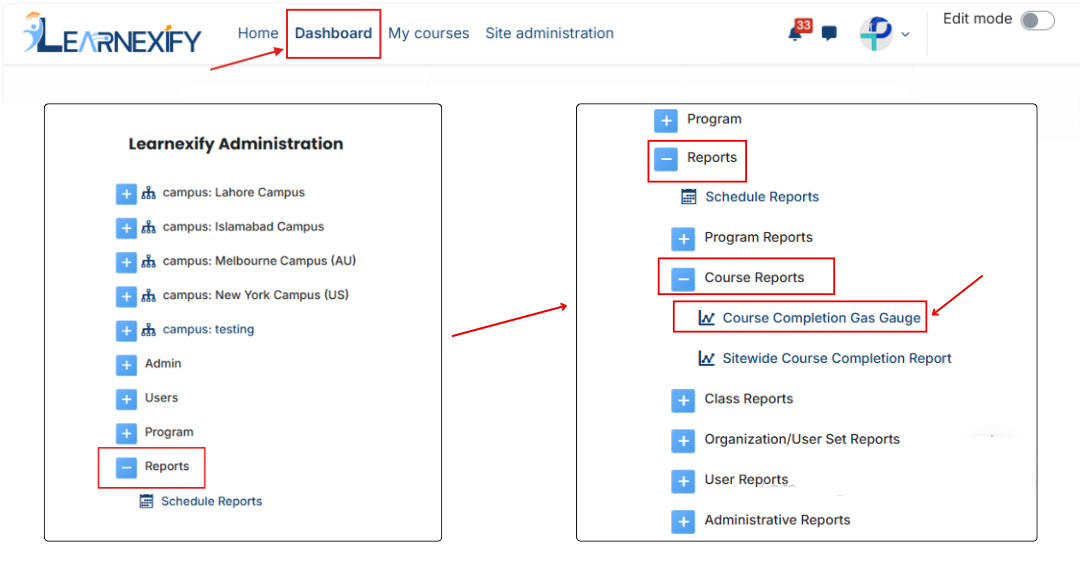Expand the campus: testing node

[x=126, y=331]
